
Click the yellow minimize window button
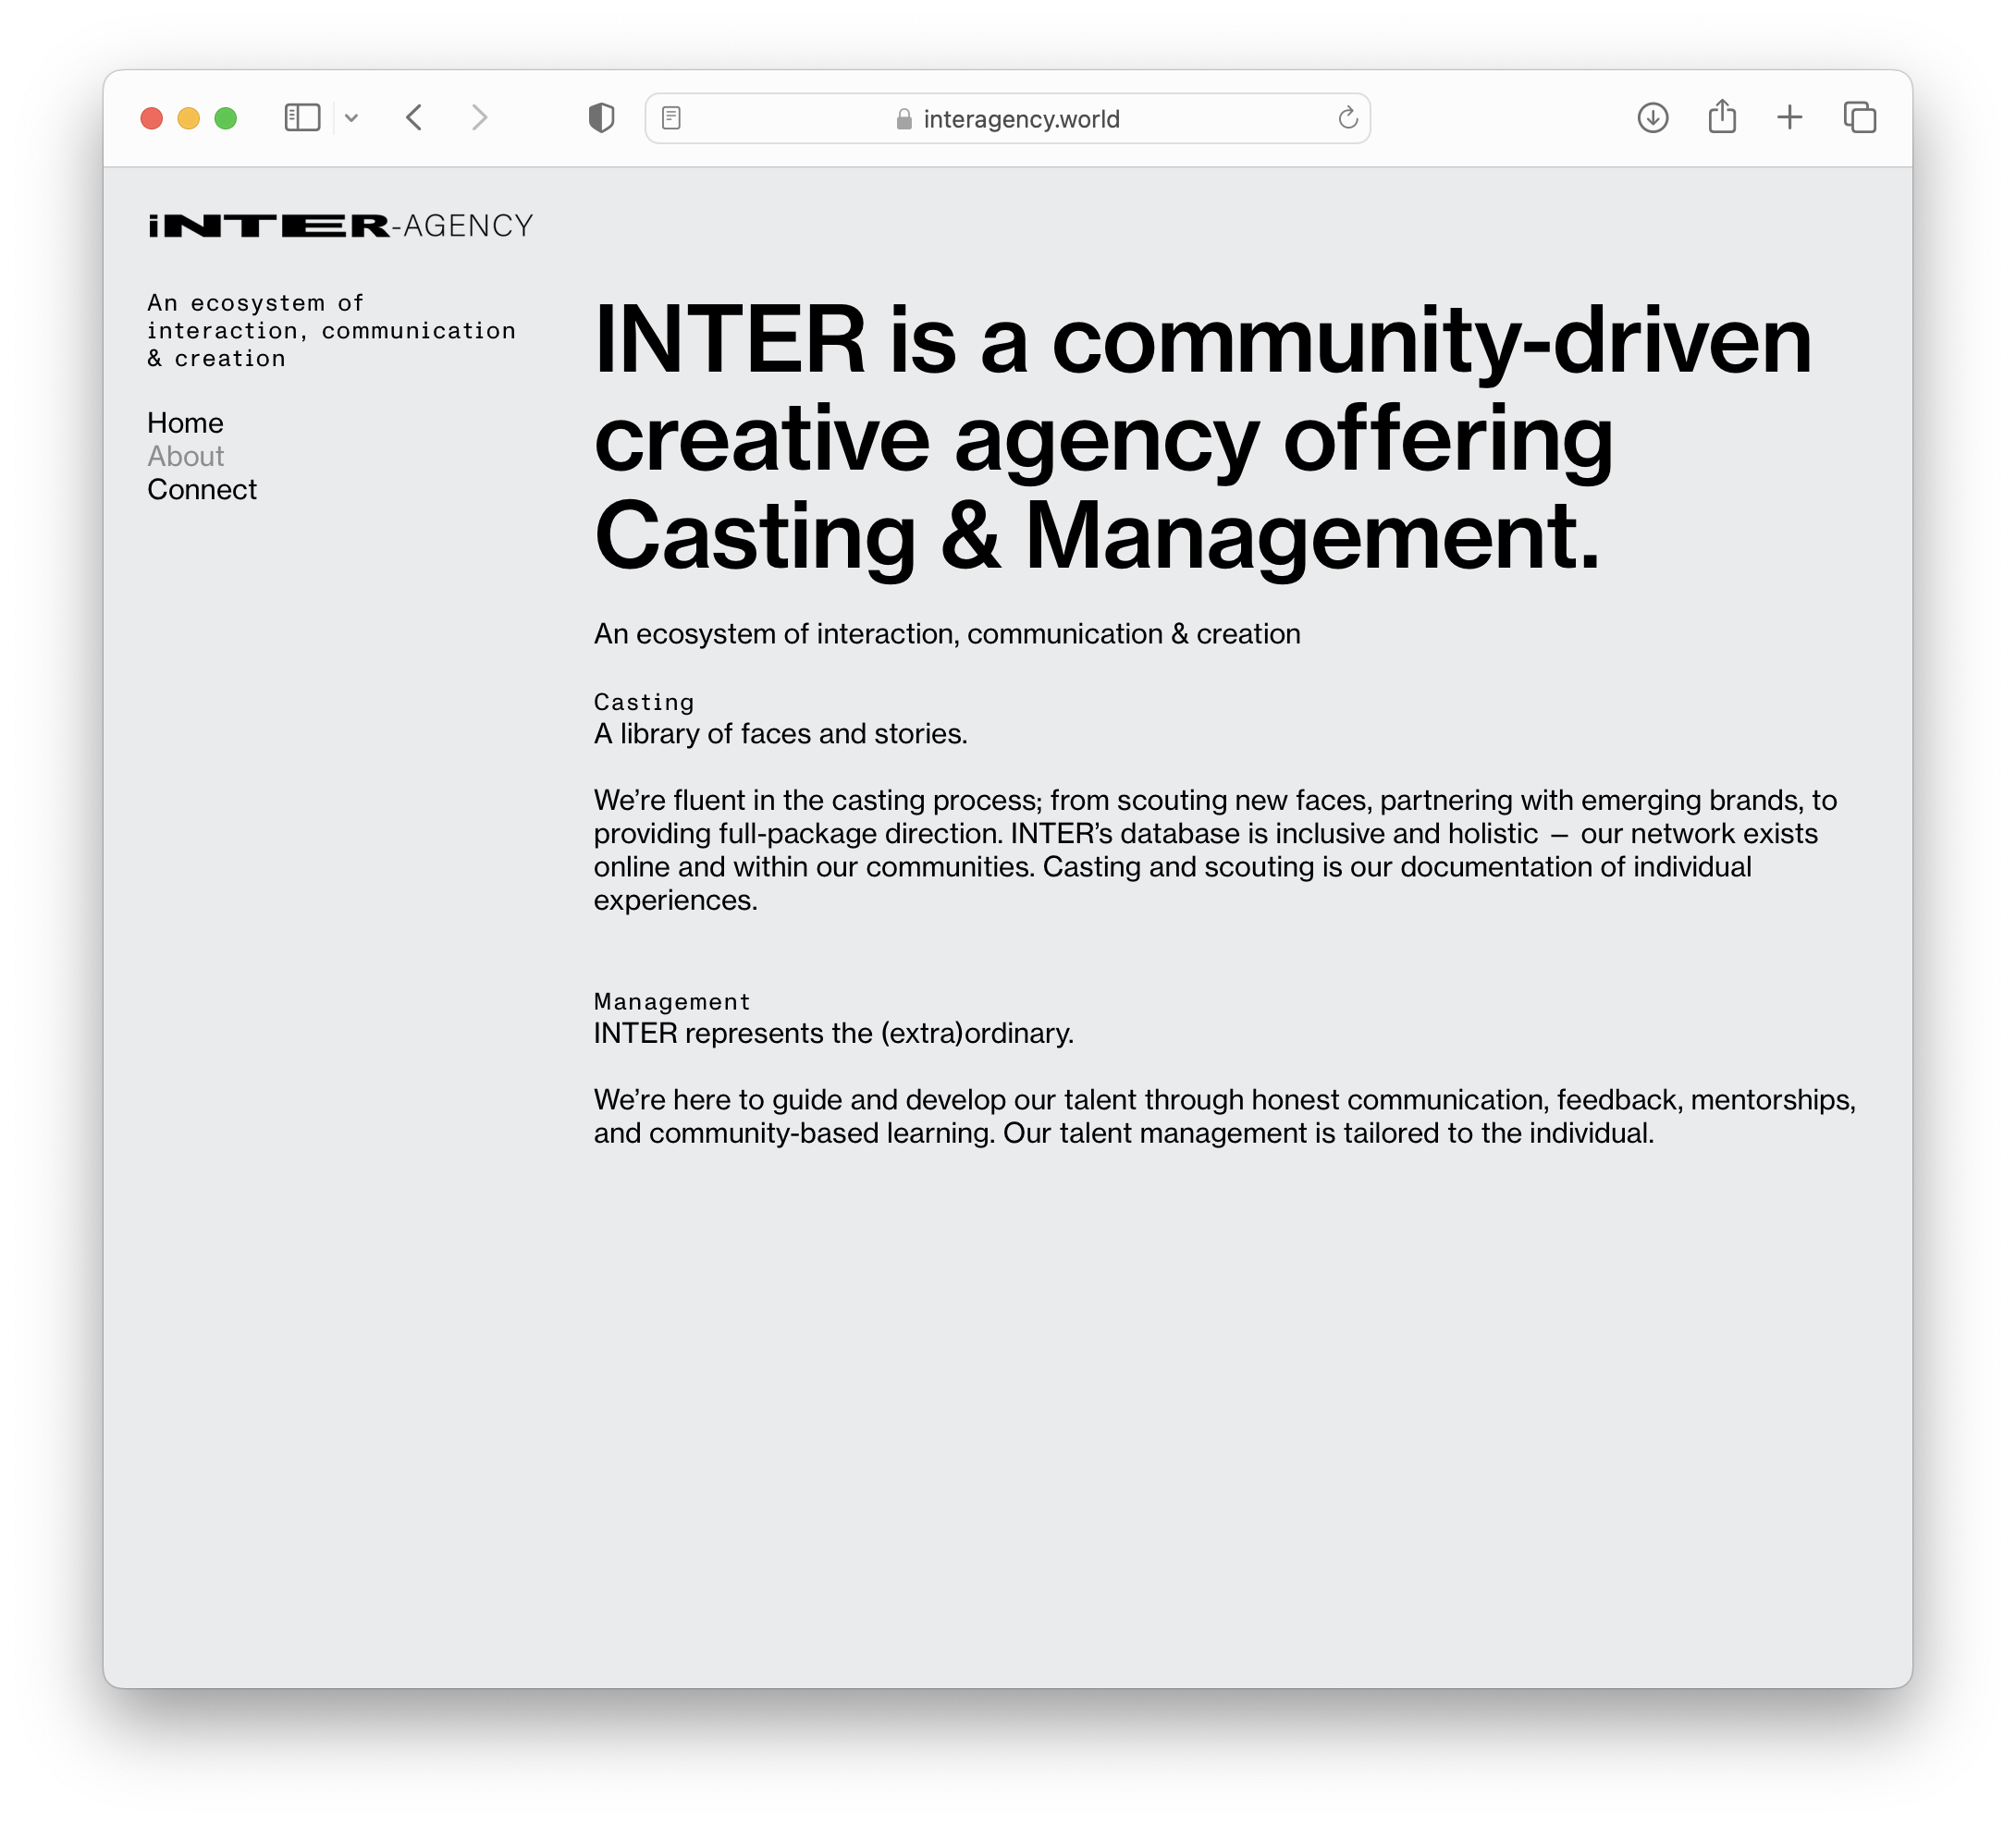(188, 118)
